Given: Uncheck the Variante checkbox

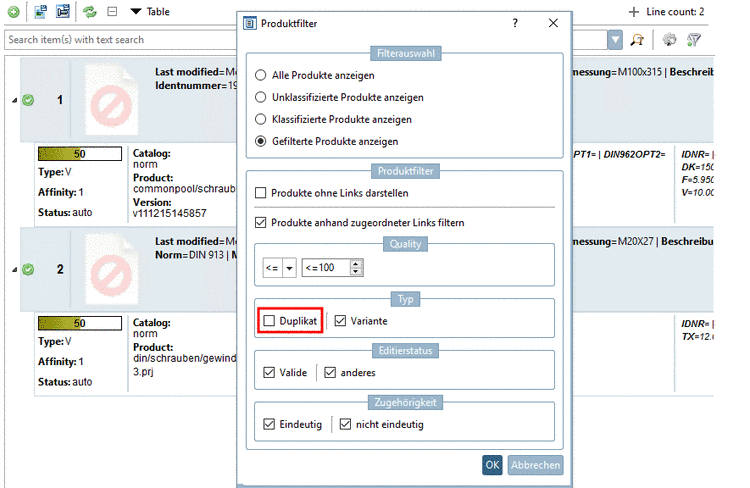Looking at the screenshot, I should click(341, 321).
